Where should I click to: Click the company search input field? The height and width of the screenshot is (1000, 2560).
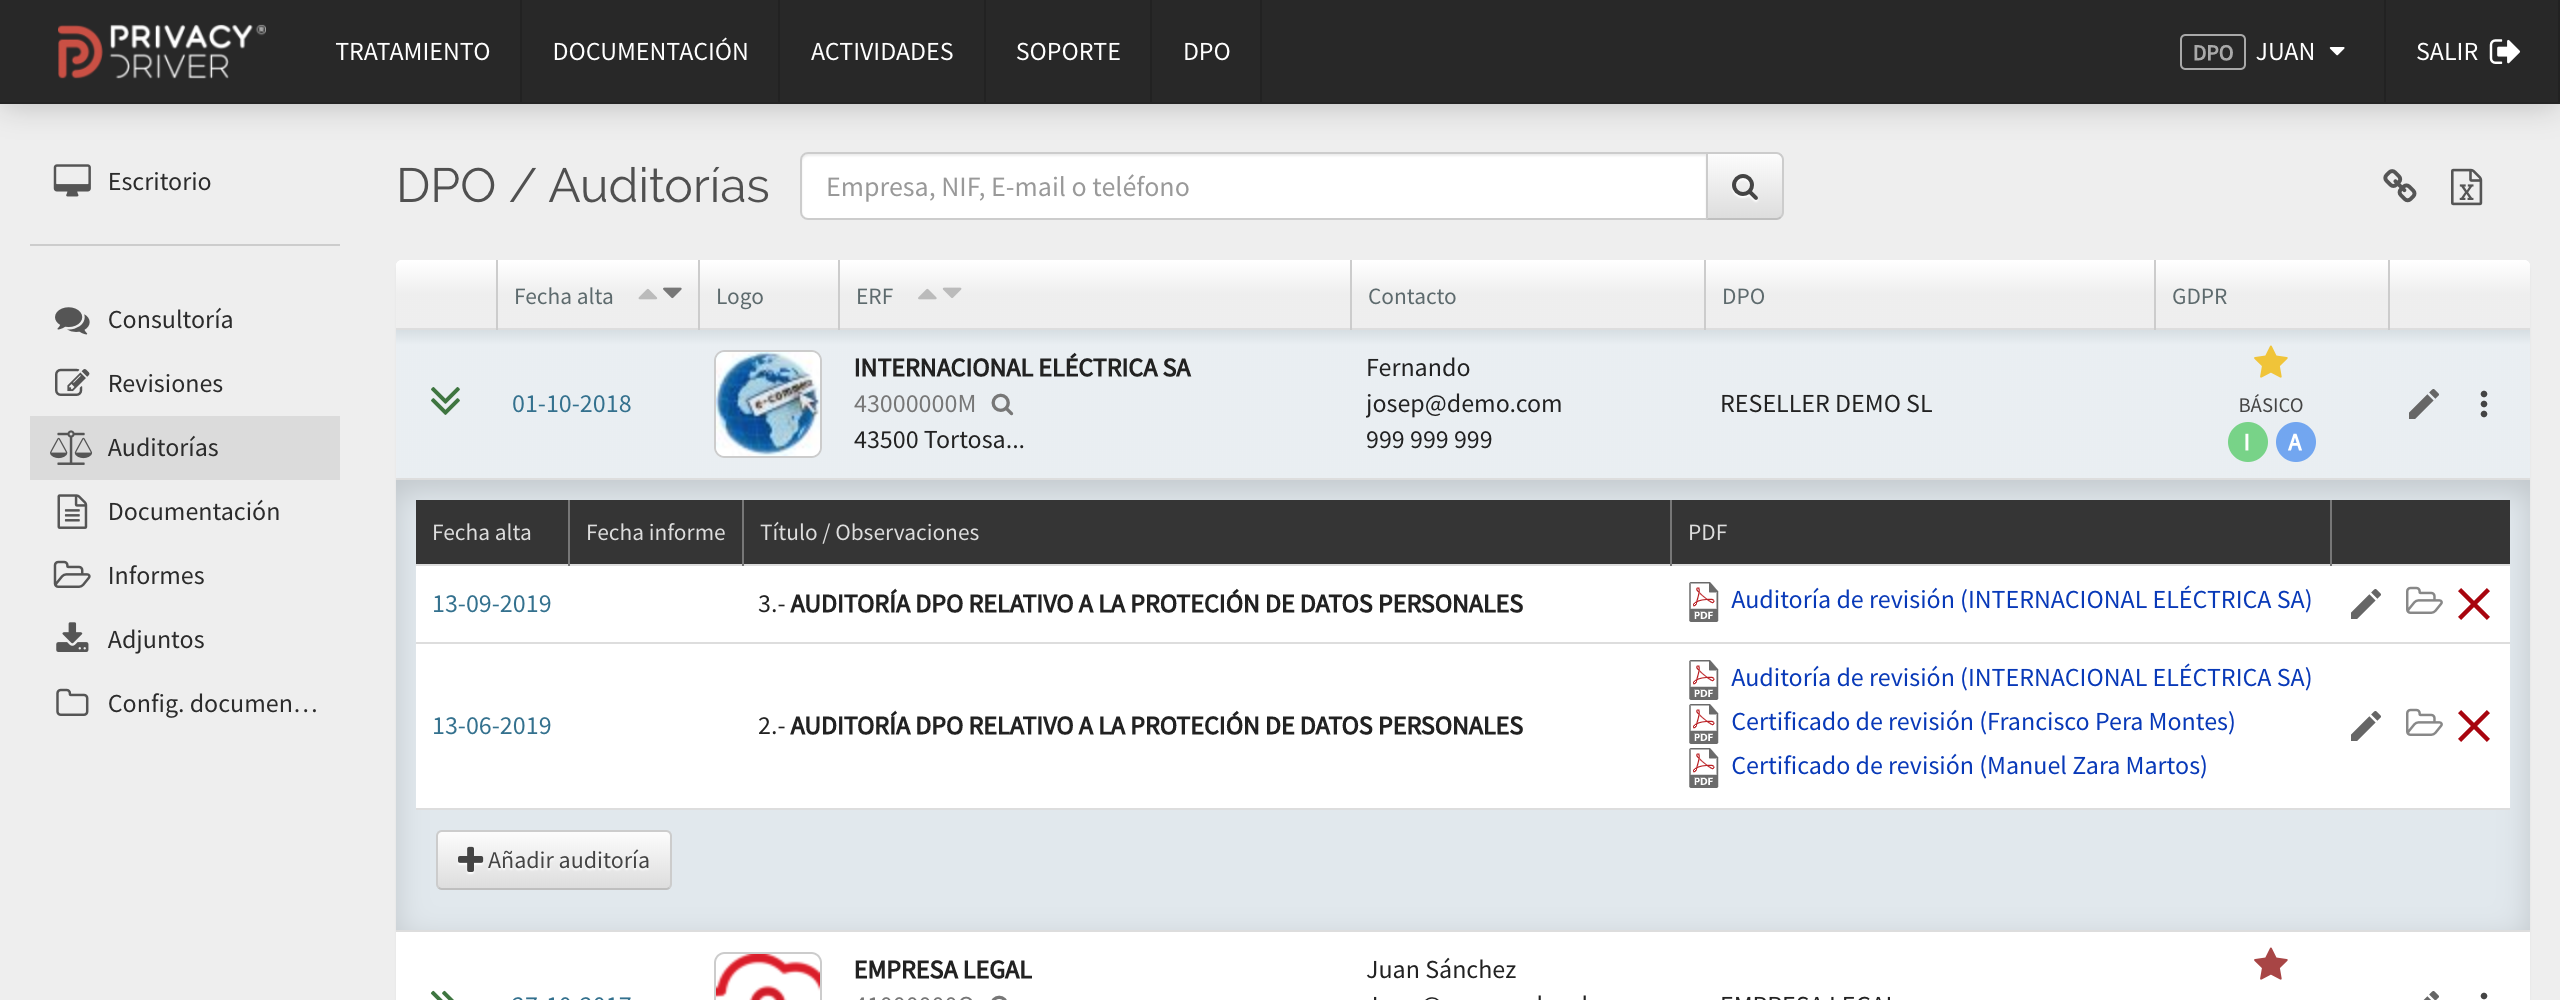pyautogui.click(x=1254, y=187)
